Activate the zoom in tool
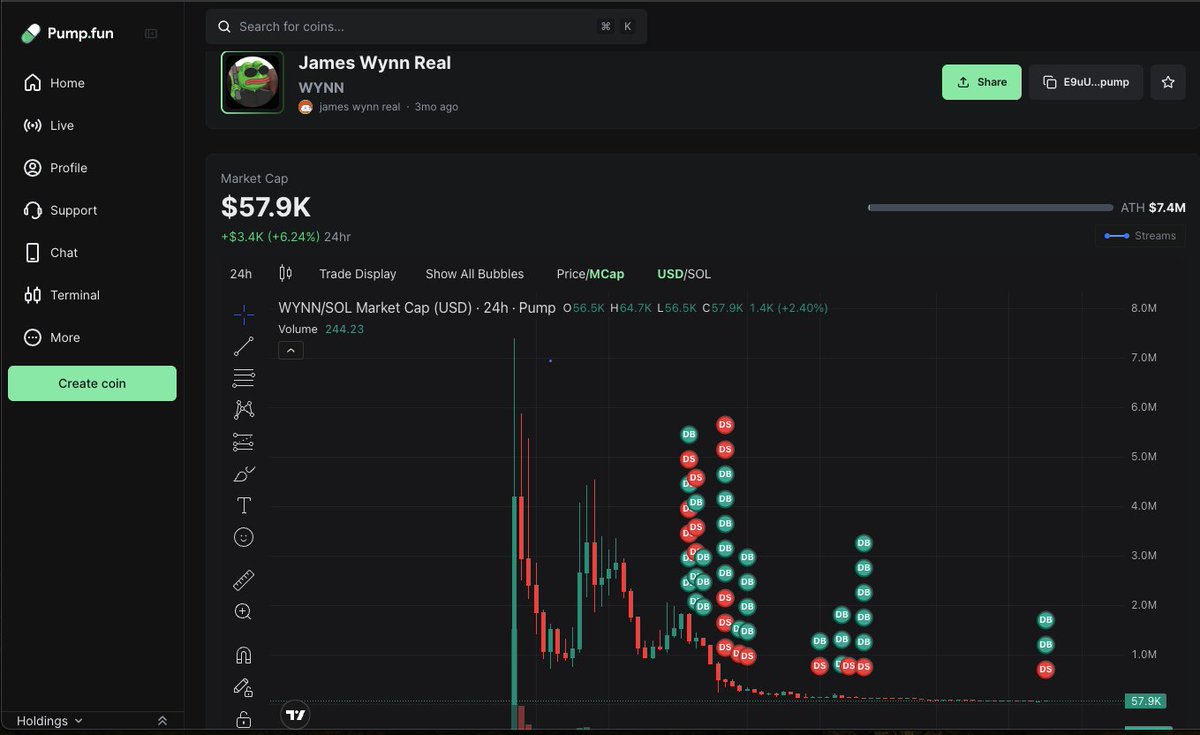The height and width of the screenshot is (735, 1200). pos(243,611)
